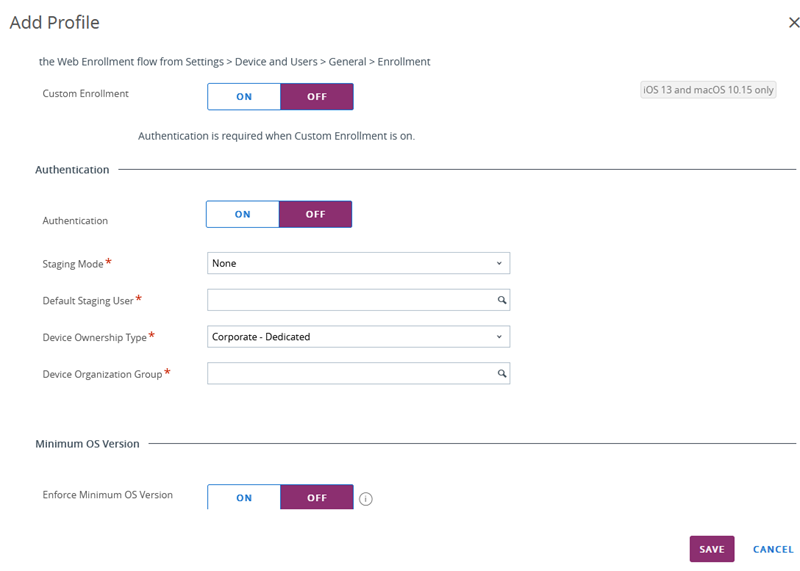Image resolution: width=800 pixels, height=571 pixels.
Task: Close the Add Profile dialog with X
Action: tap(793, 22)
